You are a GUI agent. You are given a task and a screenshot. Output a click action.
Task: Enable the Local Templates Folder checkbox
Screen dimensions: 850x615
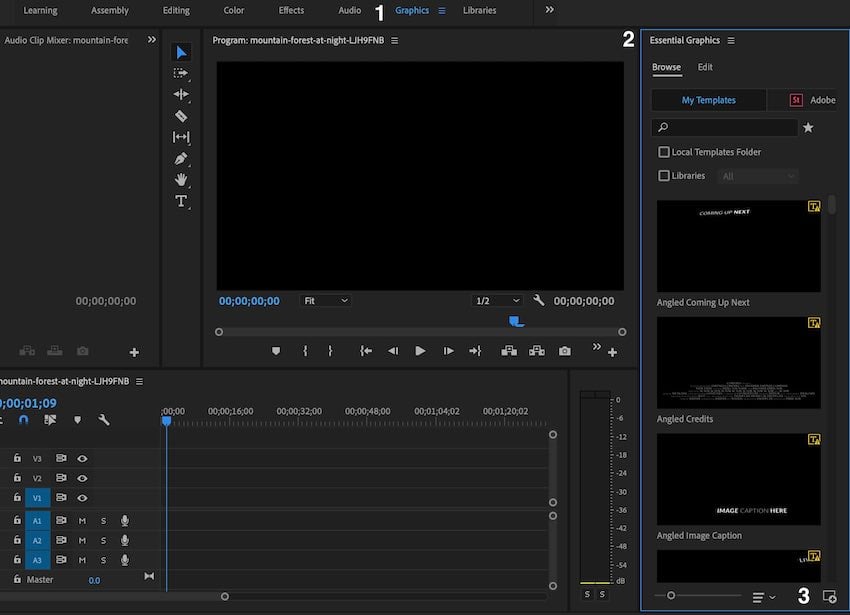tap(664, 152)
